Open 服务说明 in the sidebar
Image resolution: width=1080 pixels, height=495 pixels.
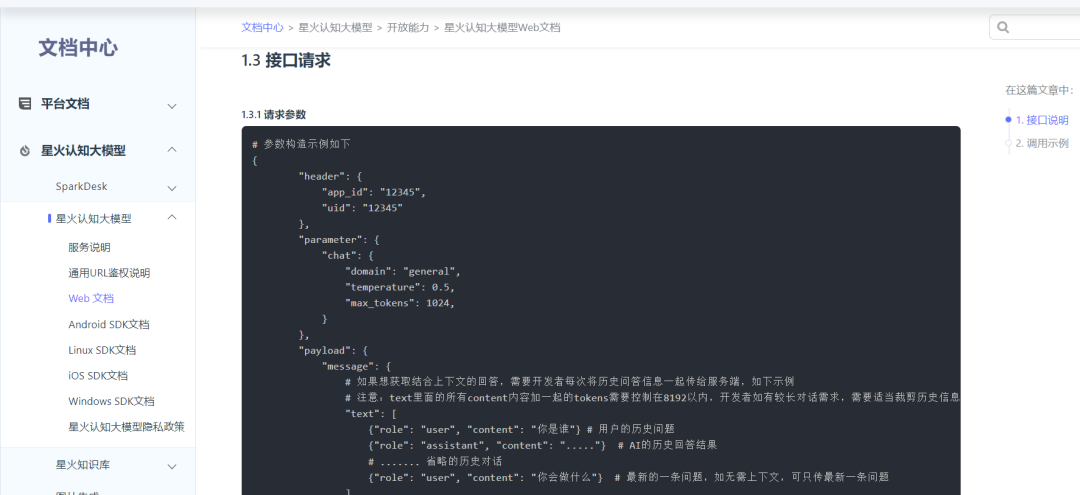click(89, 247)
